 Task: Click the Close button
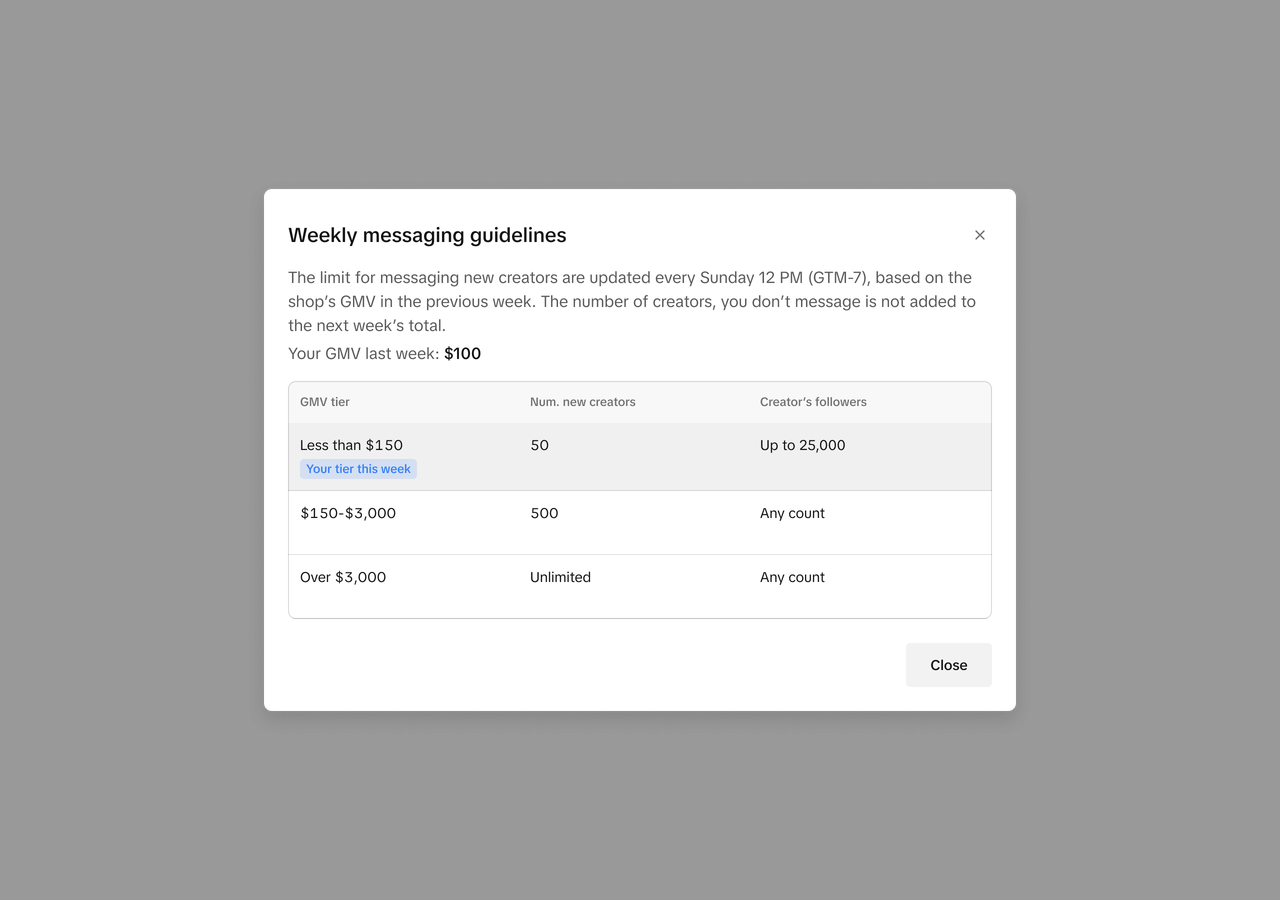pos(948,665)
